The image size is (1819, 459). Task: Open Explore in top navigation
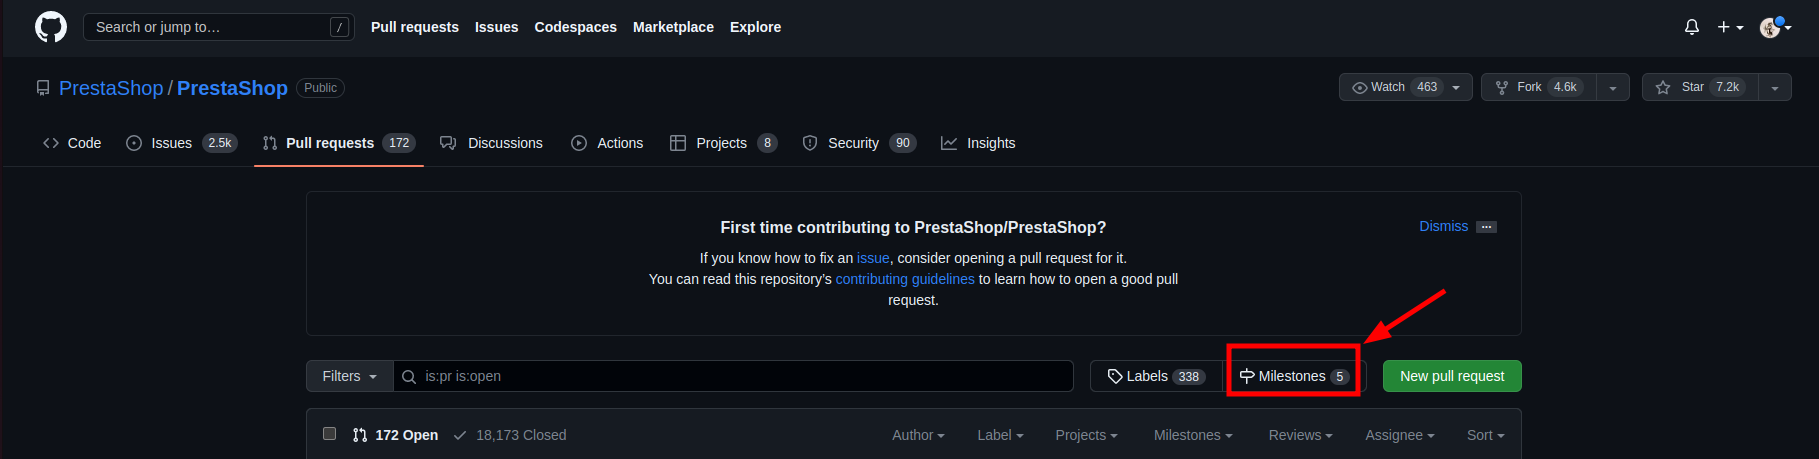tap(755, 27)
